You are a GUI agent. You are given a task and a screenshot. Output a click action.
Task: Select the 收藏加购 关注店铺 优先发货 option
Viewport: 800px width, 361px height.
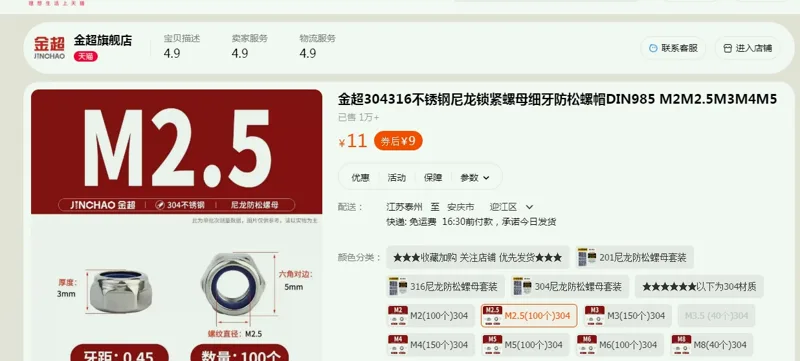478,257
